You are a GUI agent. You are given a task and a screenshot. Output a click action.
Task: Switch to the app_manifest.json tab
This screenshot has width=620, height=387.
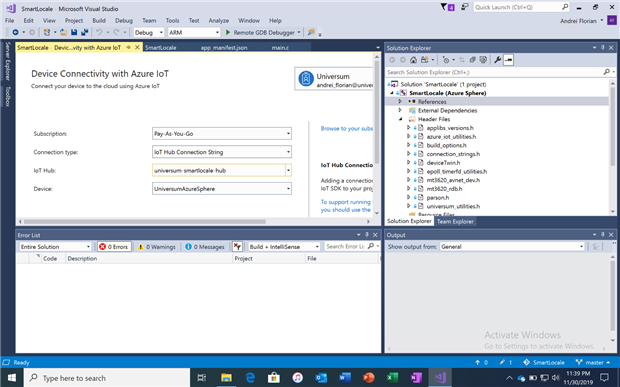pos(224,47)
